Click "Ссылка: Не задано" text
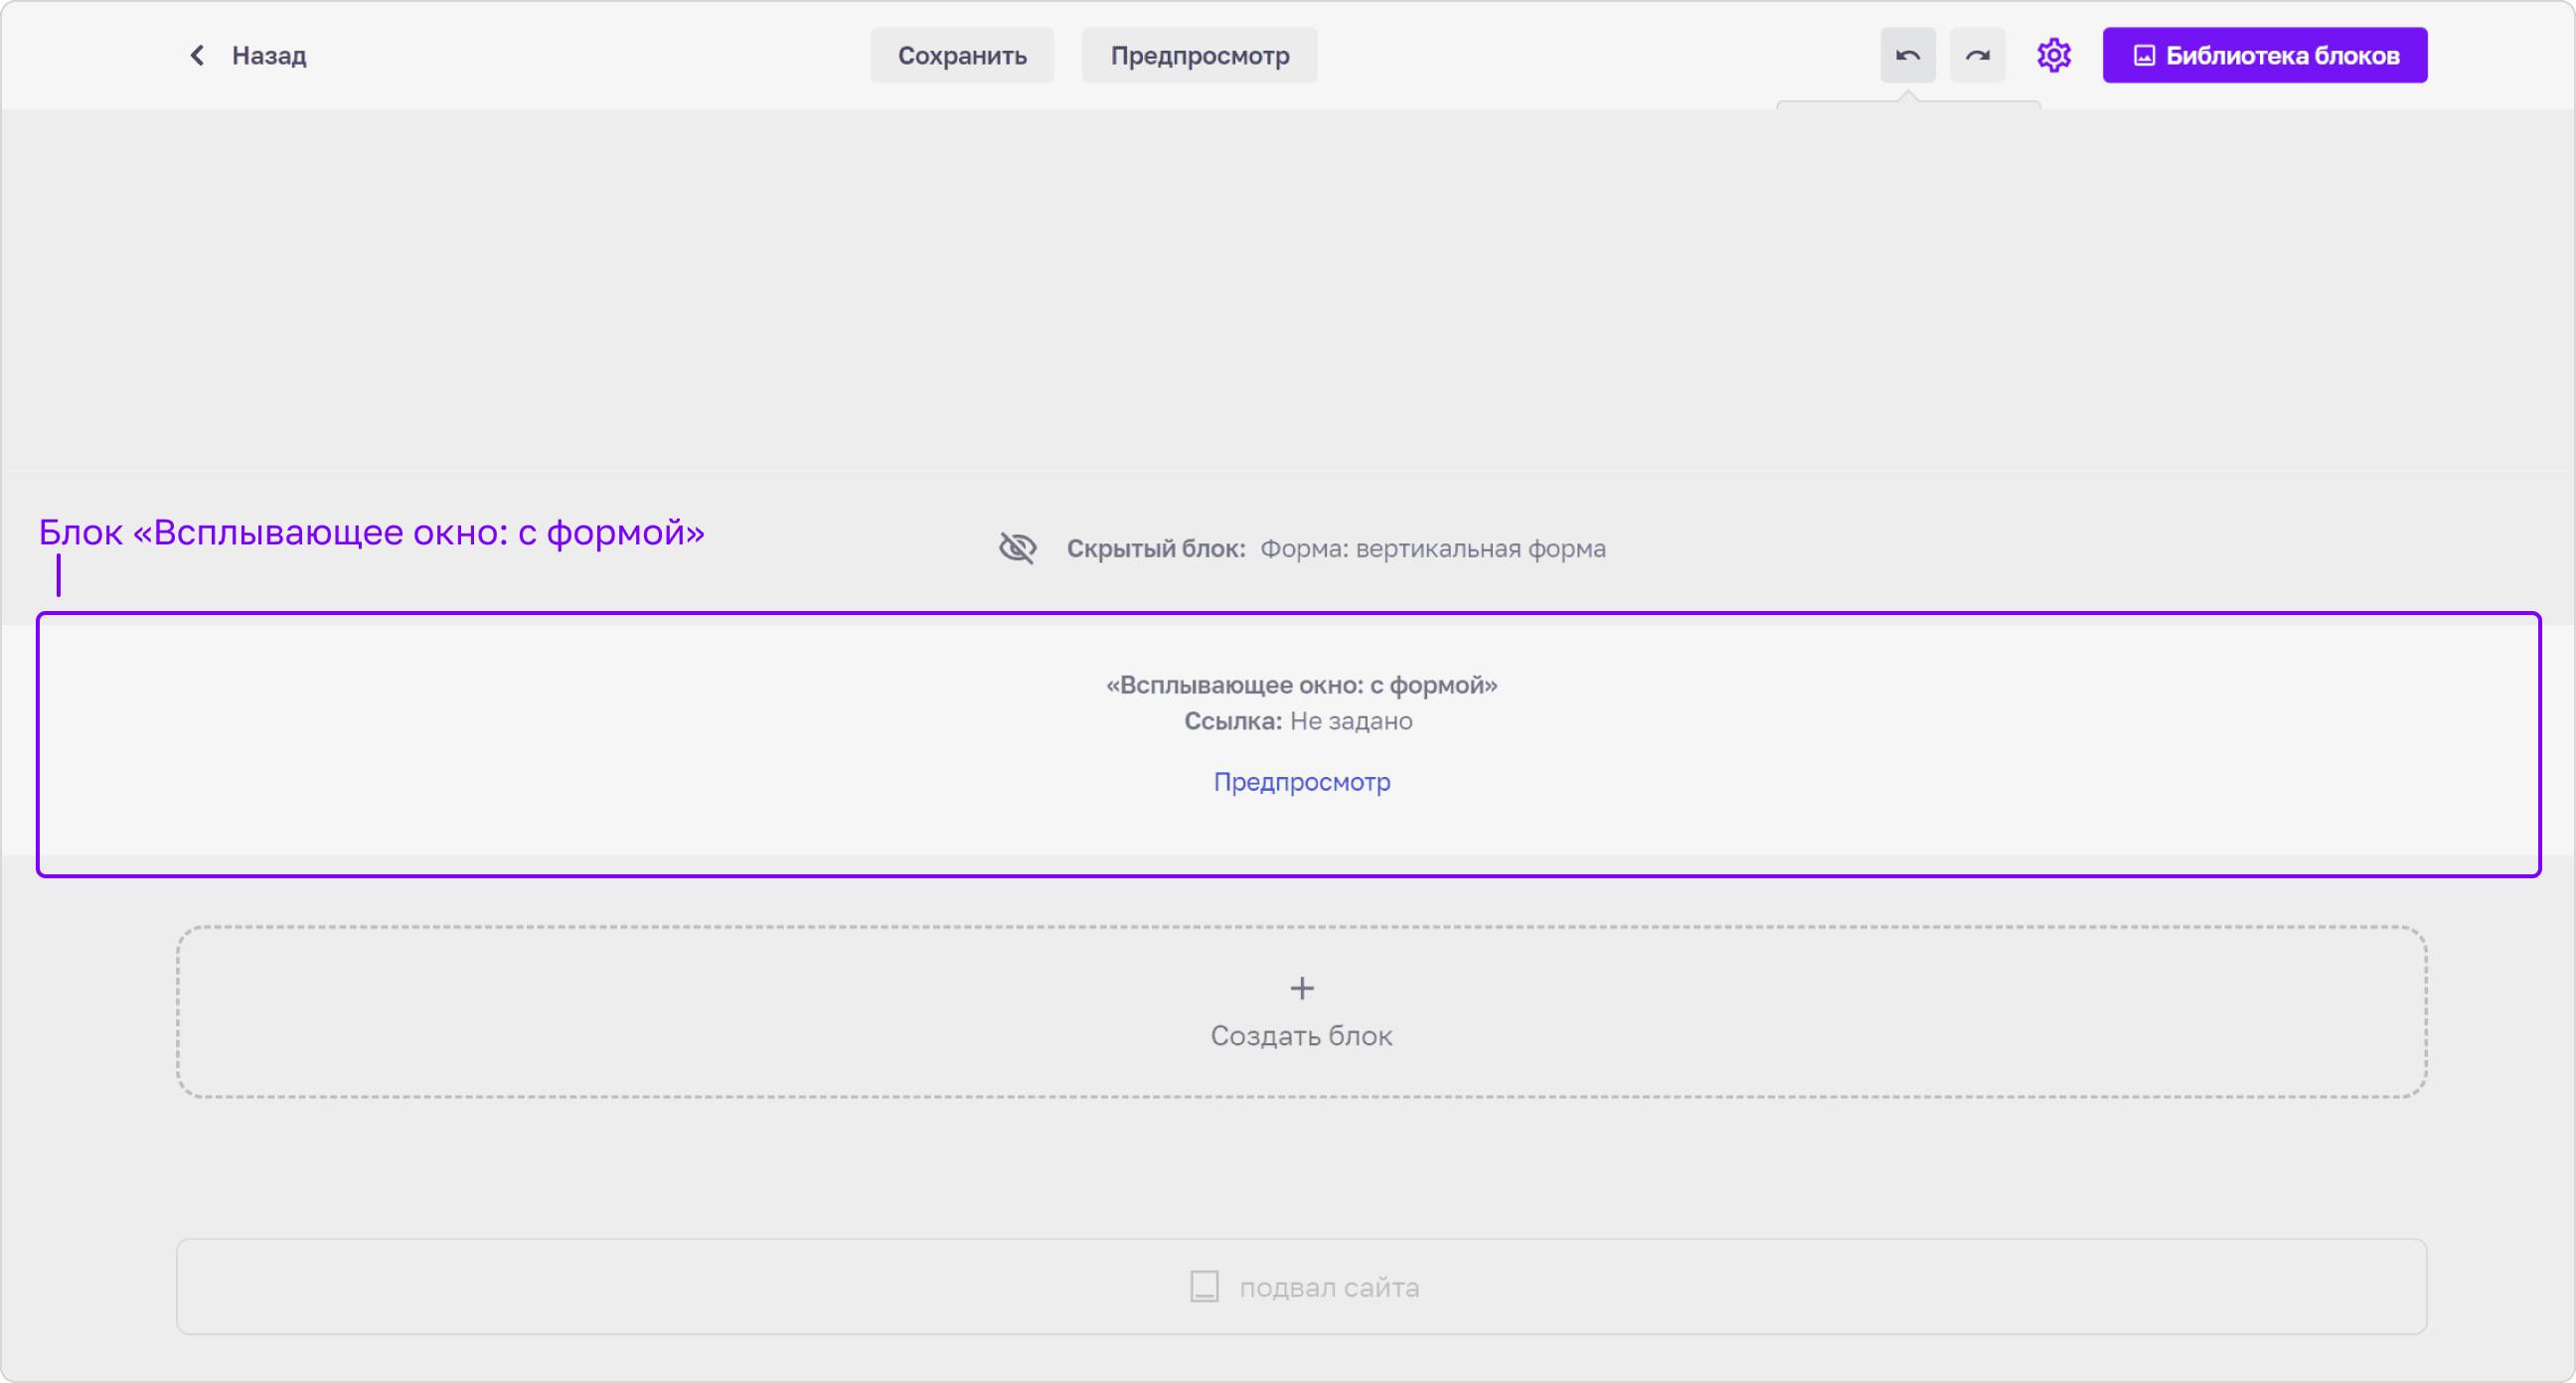Image resolution: width=2576 pixels, height=1383 pixels. [x=1298, y=721]
